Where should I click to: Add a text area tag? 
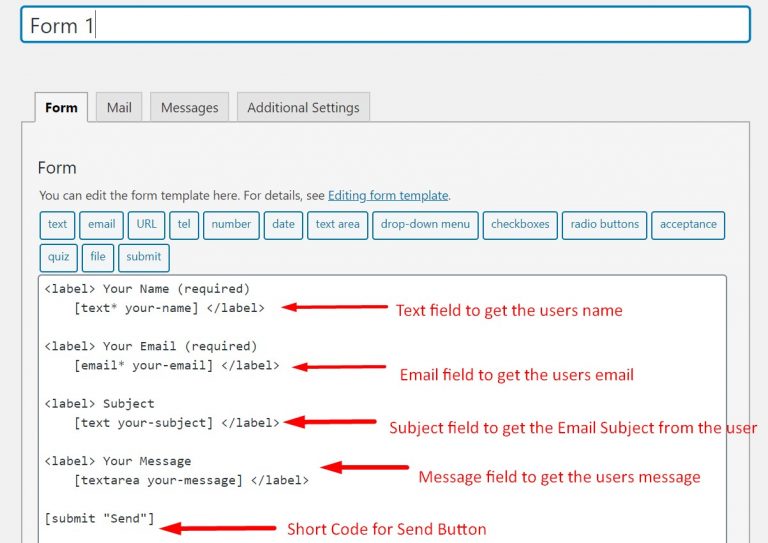point(337,225)
